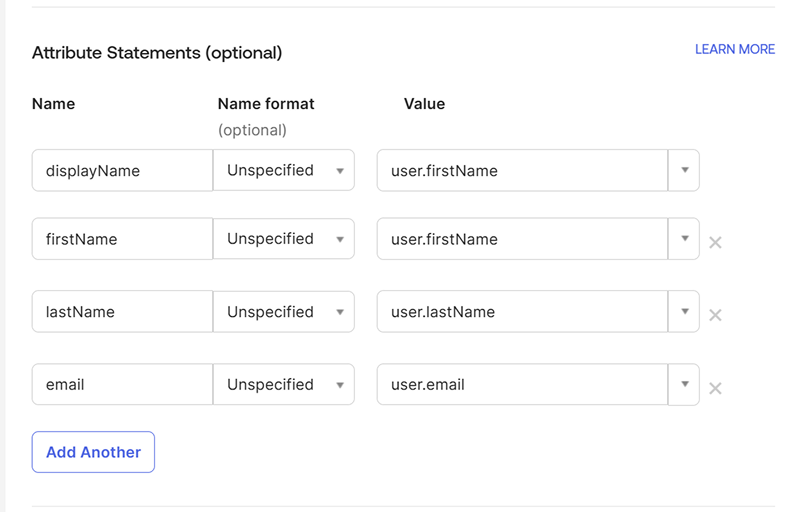Edit the displayName name field
The width and height of the screenshot is (800, 512).
122,170
